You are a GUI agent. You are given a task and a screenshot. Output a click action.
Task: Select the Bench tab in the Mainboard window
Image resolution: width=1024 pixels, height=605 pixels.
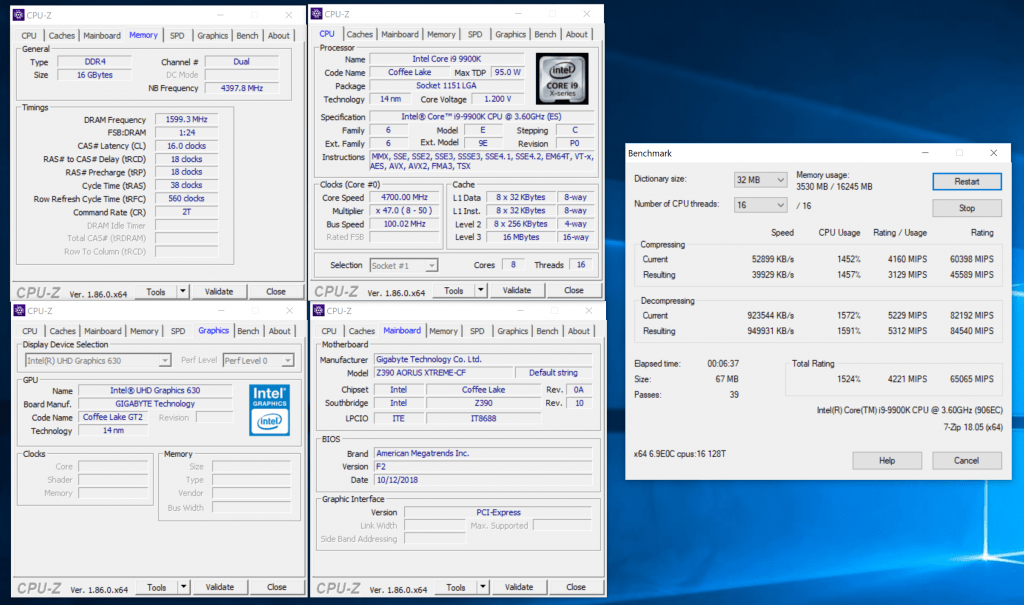point(547,331)
